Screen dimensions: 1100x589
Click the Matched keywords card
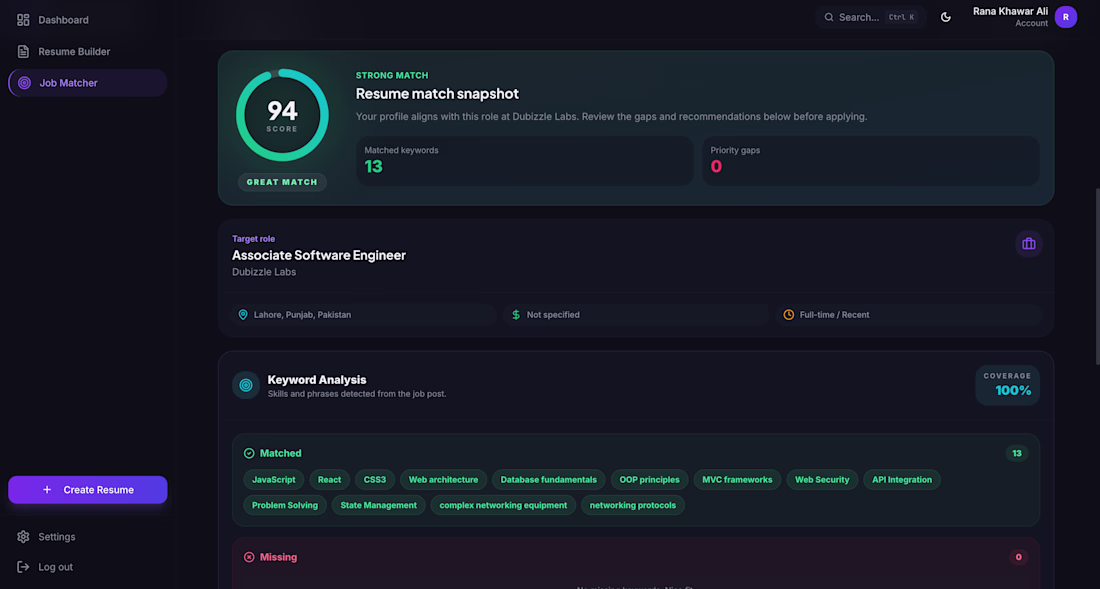click(525, 161)
